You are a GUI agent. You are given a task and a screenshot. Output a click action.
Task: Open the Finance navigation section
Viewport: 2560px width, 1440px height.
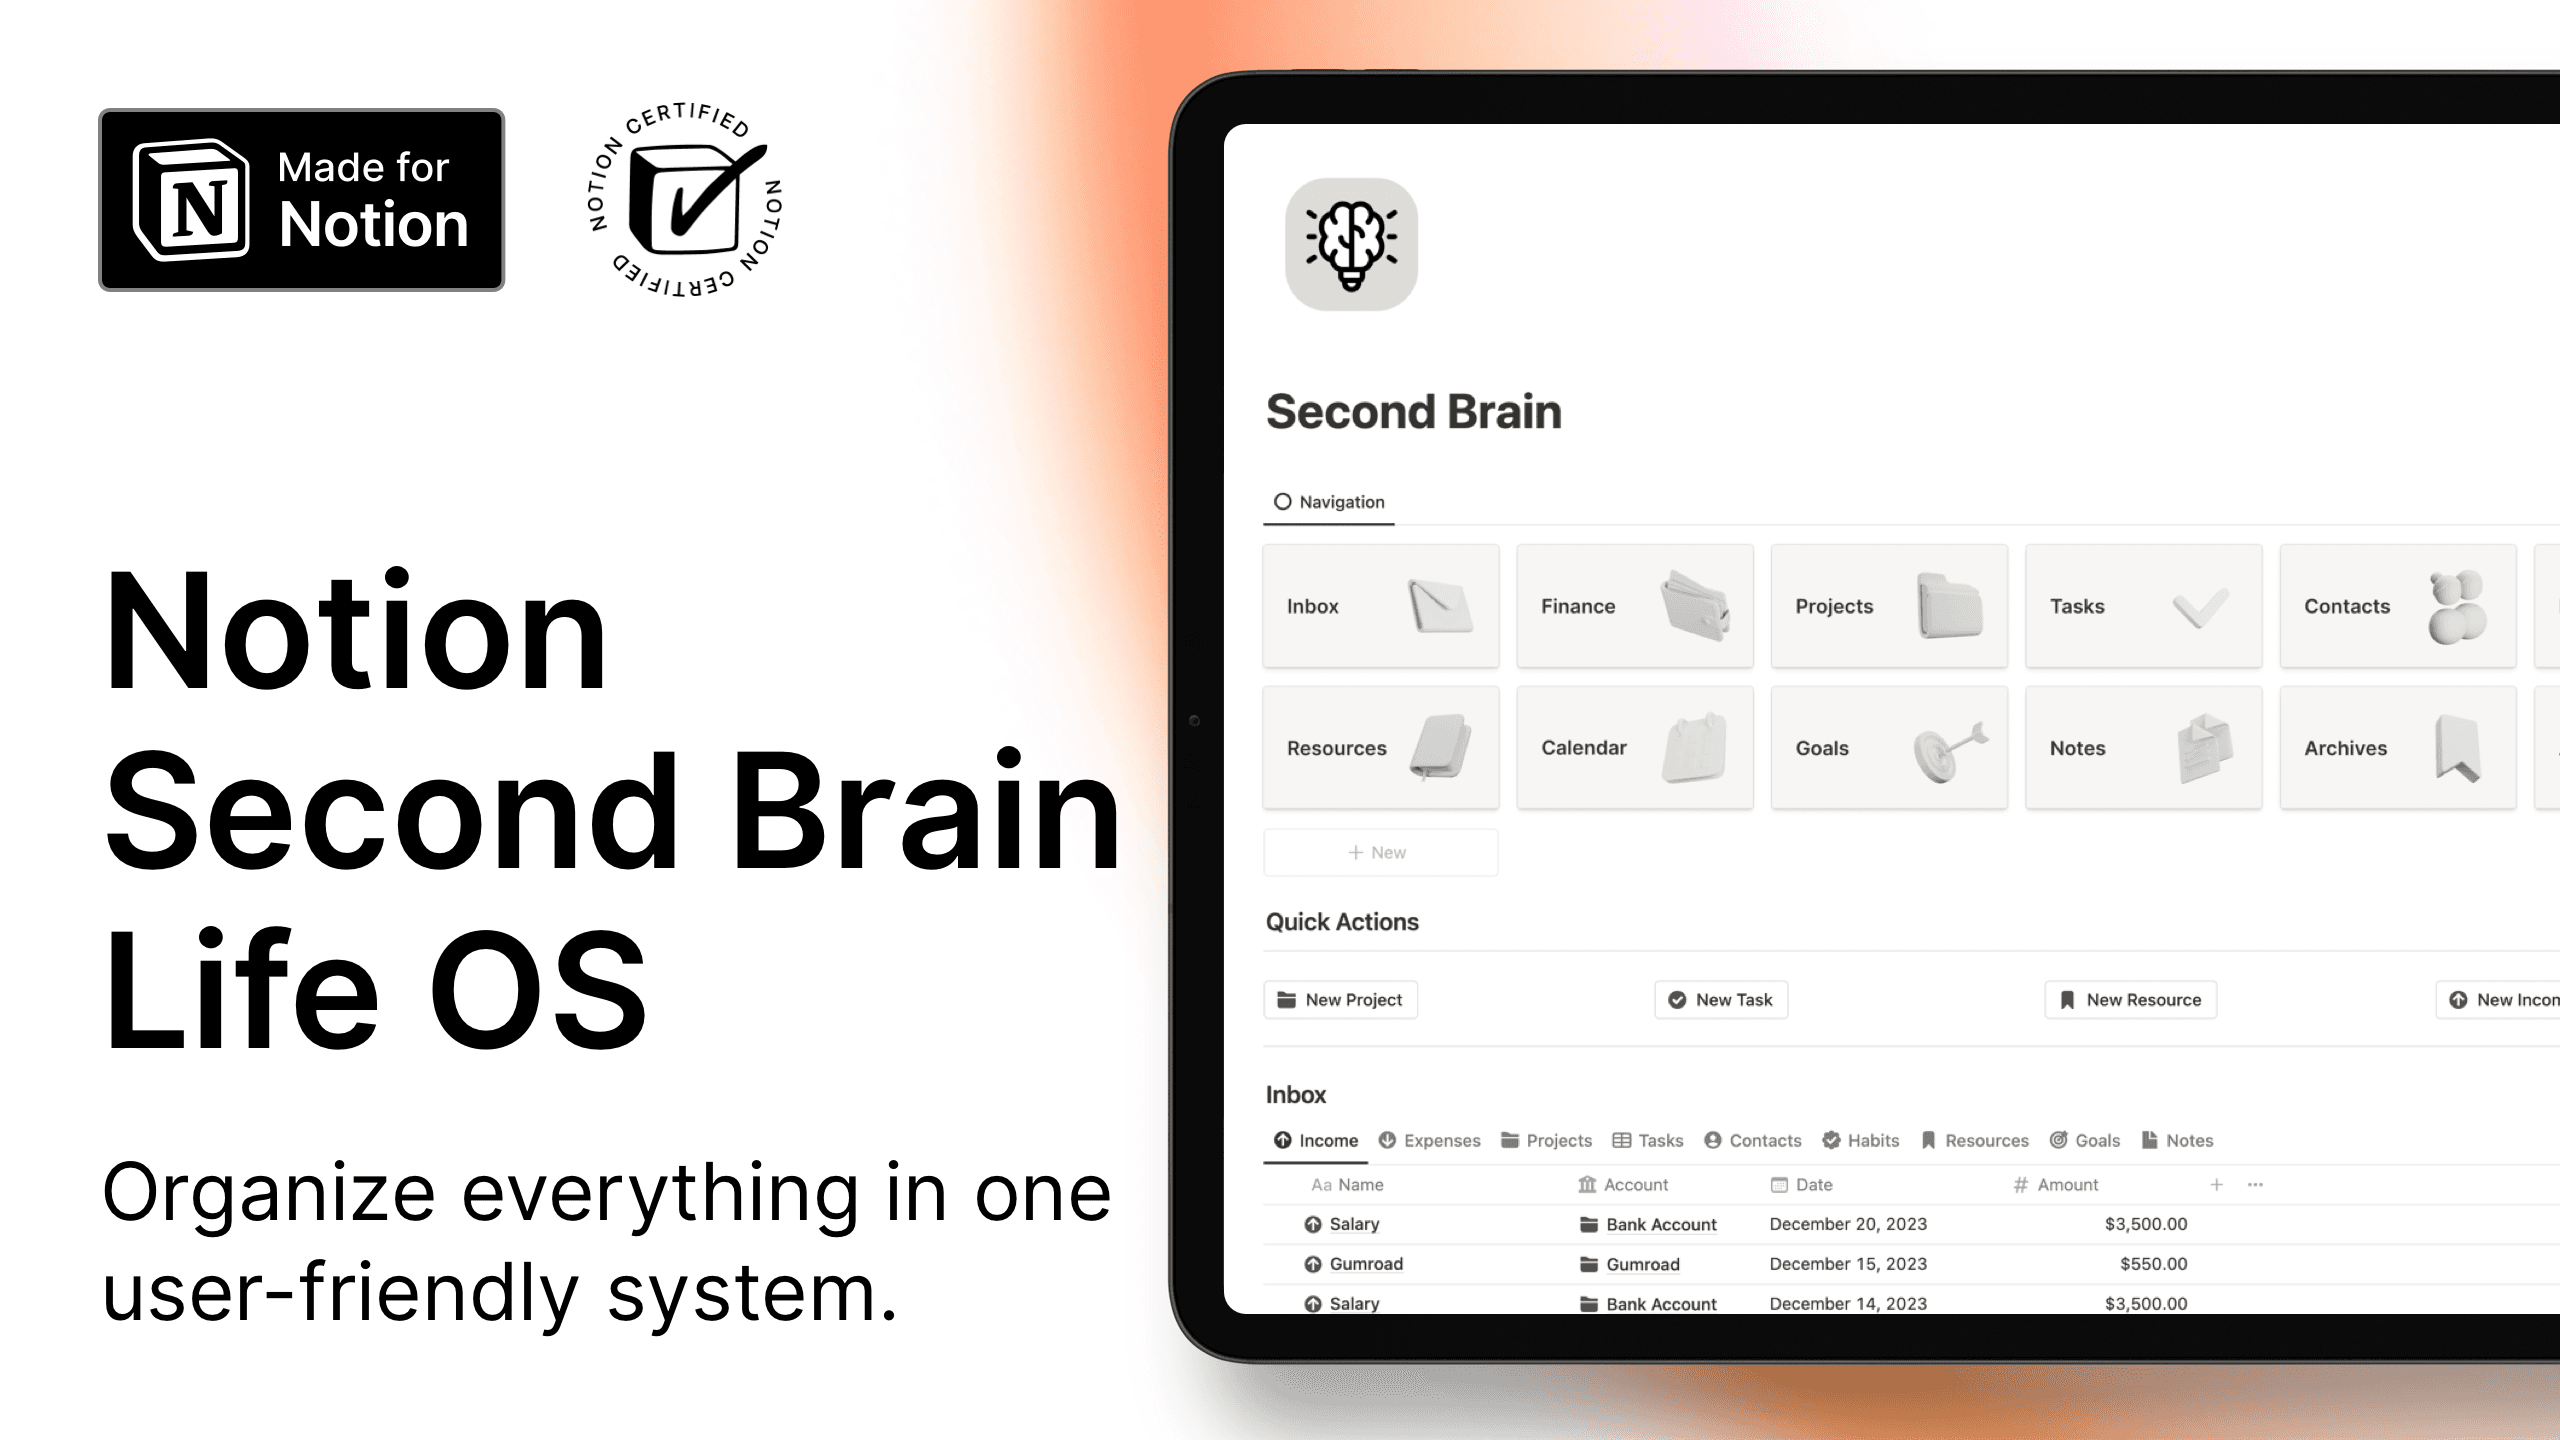pyautogui.click(x=1632, y=605)
